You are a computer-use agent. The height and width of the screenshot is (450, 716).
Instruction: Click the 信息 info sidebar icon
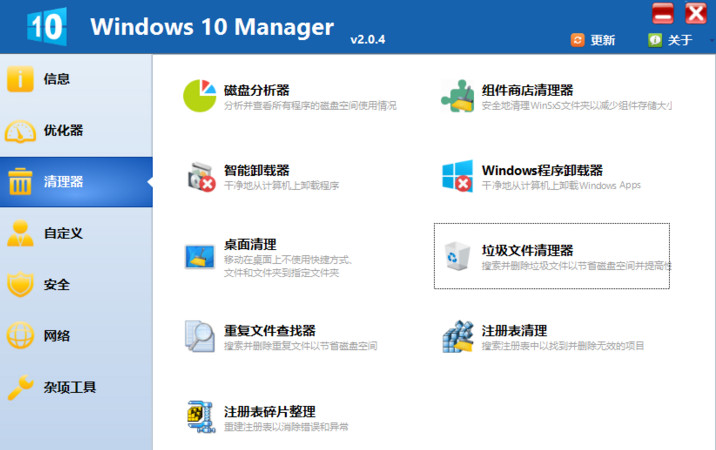[x=20, y=79]
